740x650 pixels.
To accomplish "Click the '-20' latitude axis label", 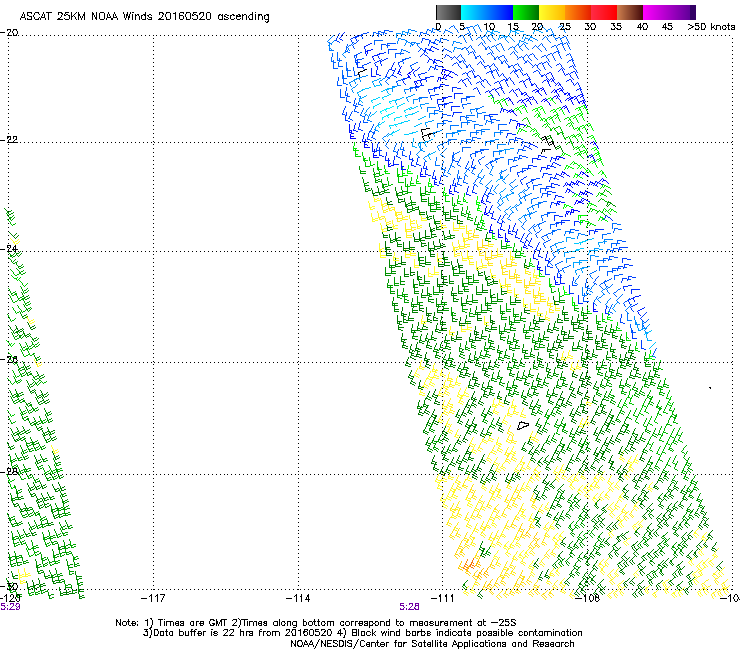I will coord(9,33).
